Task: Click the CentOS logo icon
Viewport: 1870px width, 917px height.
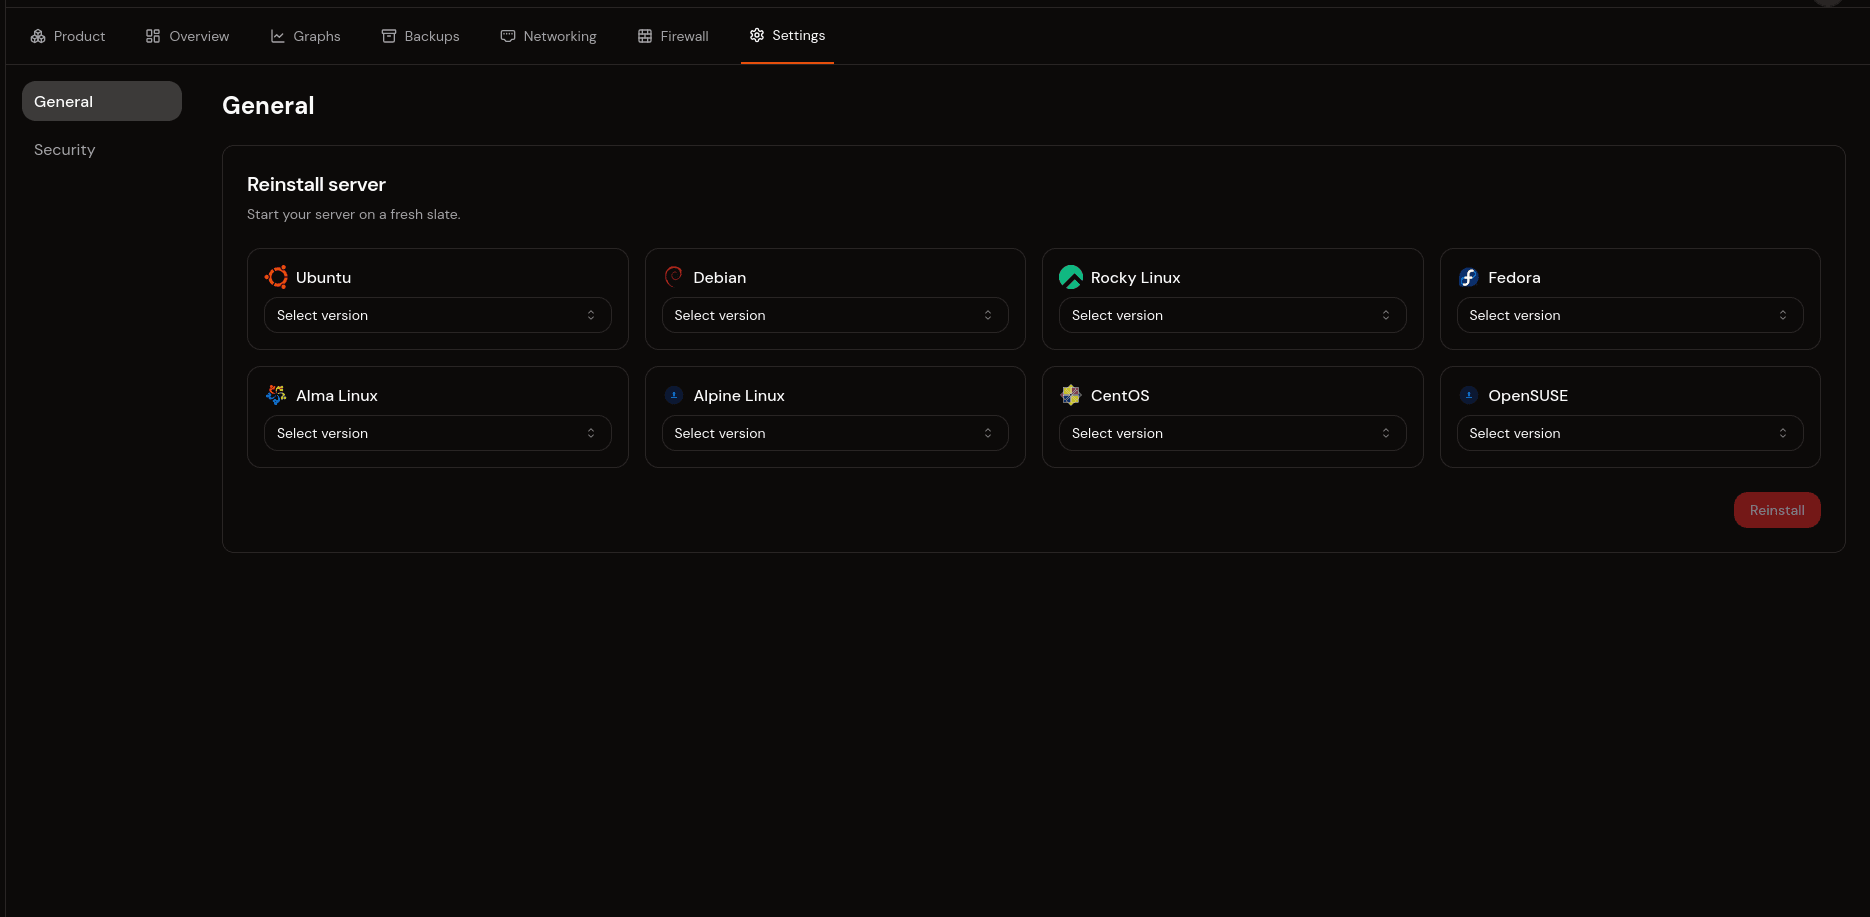Action: [1071, 395]
